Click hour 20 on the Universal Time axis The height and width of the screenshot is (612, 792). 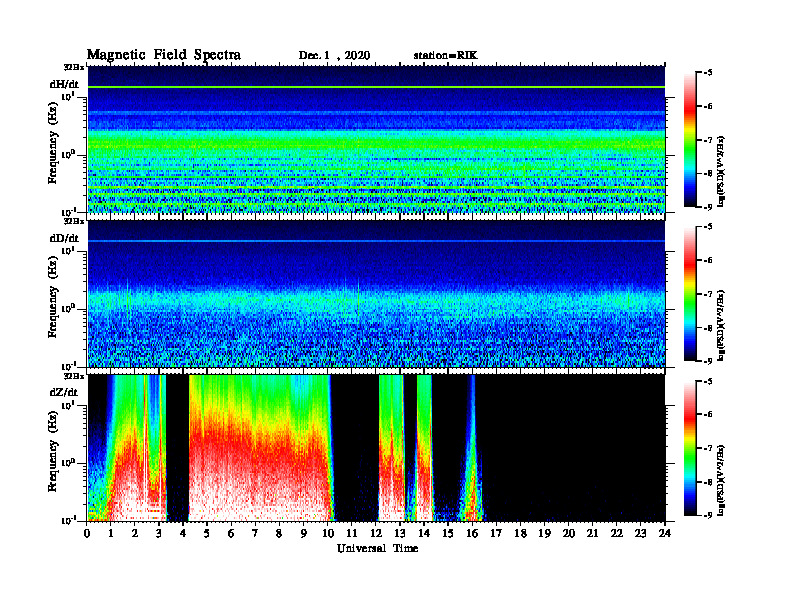[568, 534]
